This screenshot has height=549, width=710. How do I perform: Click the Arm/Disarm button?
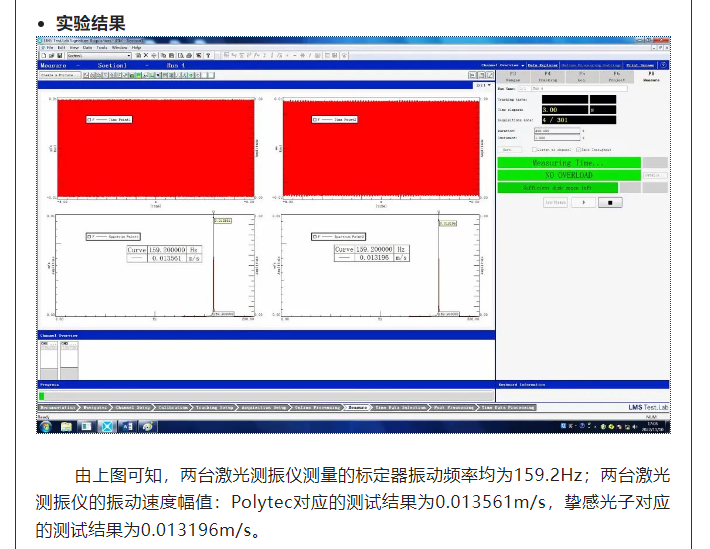(x=555, y=202)
